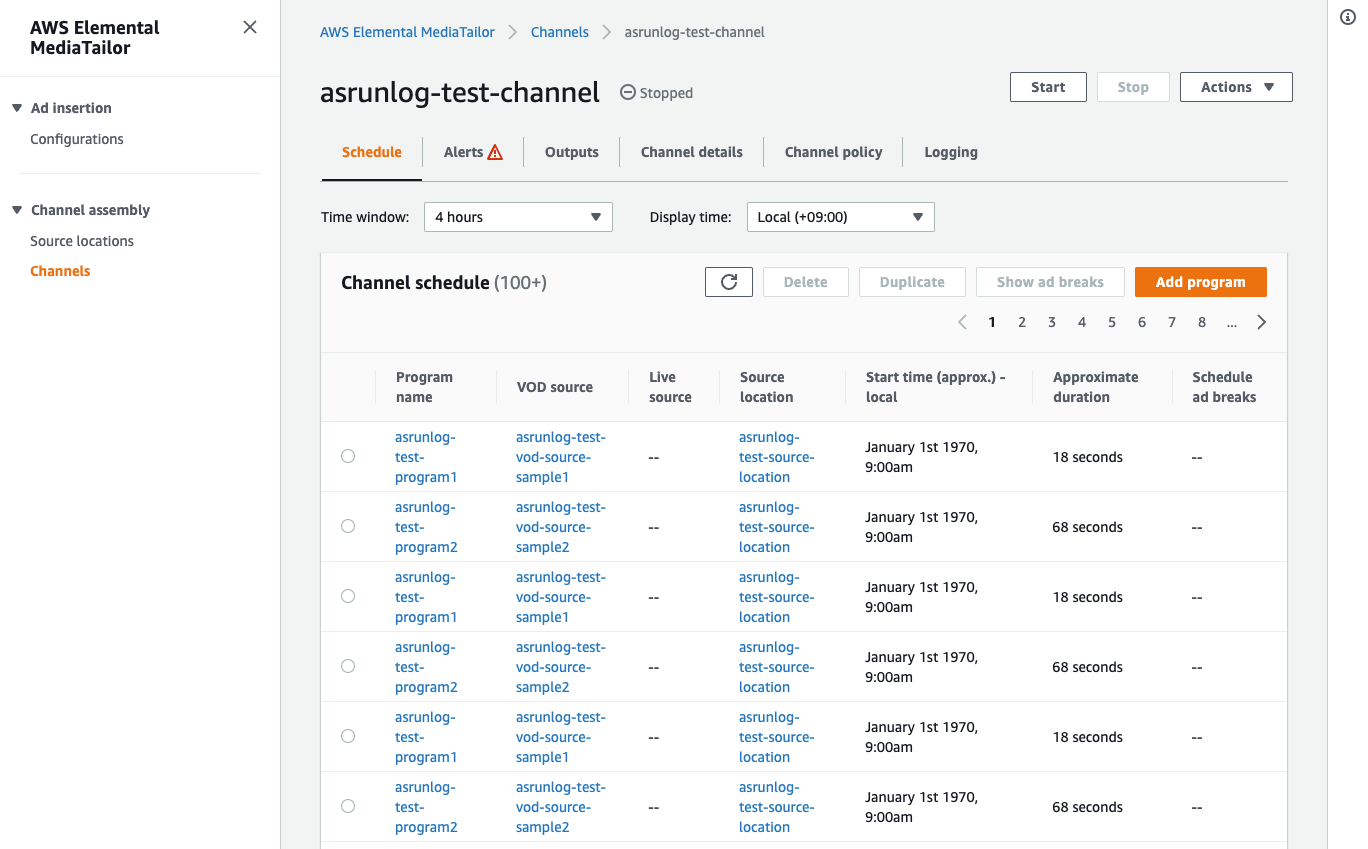
Task: Open second row's asrunlog-test-vod-source-sample2 link
Action: tap(561, 527)
